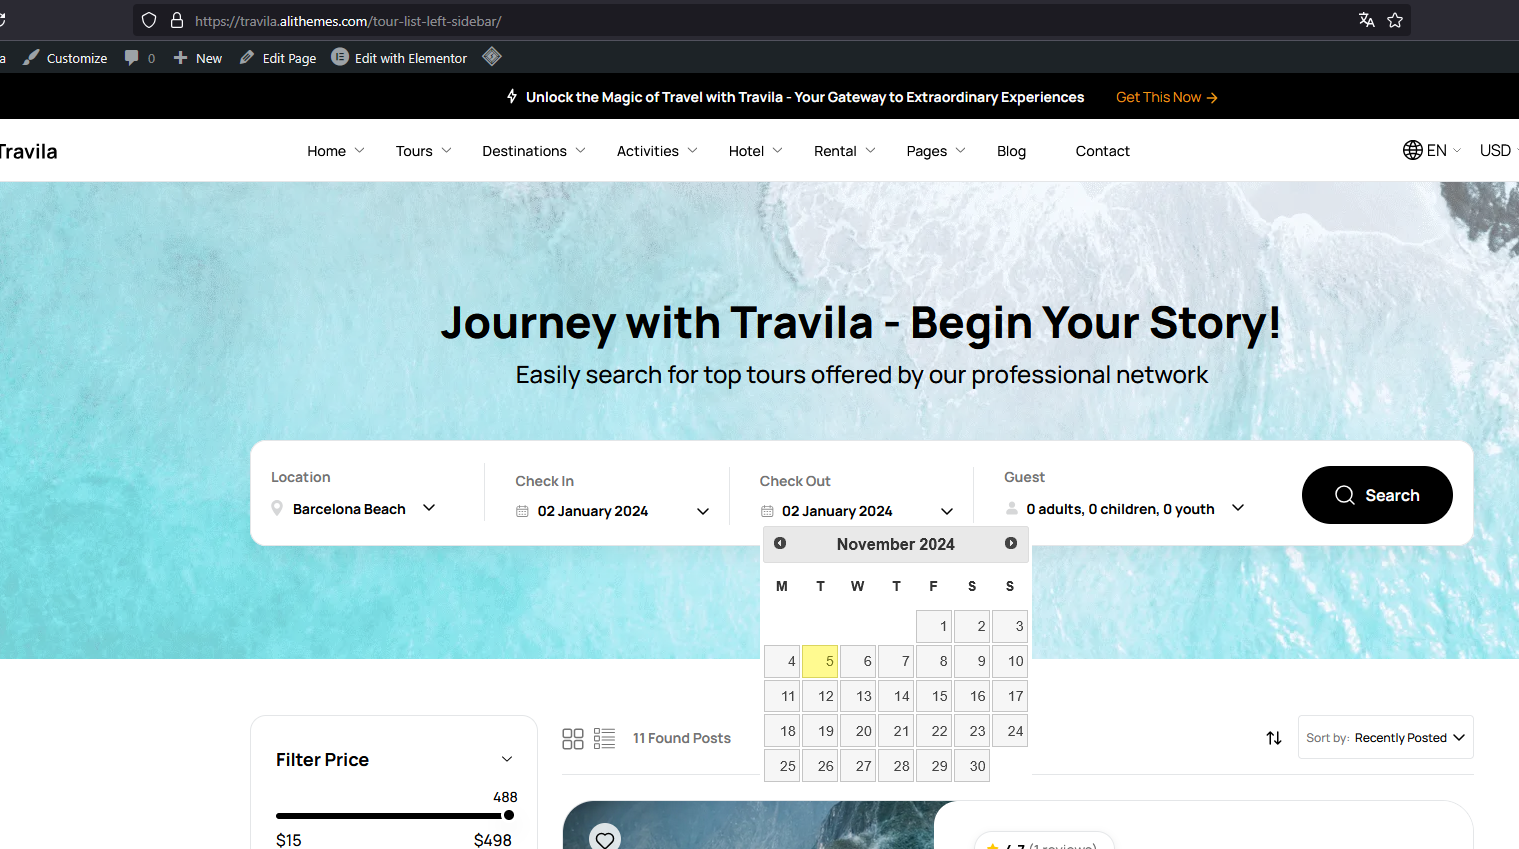Click the globe language icon
Screen dimensions: 1519x849
tap(1412, 150)
